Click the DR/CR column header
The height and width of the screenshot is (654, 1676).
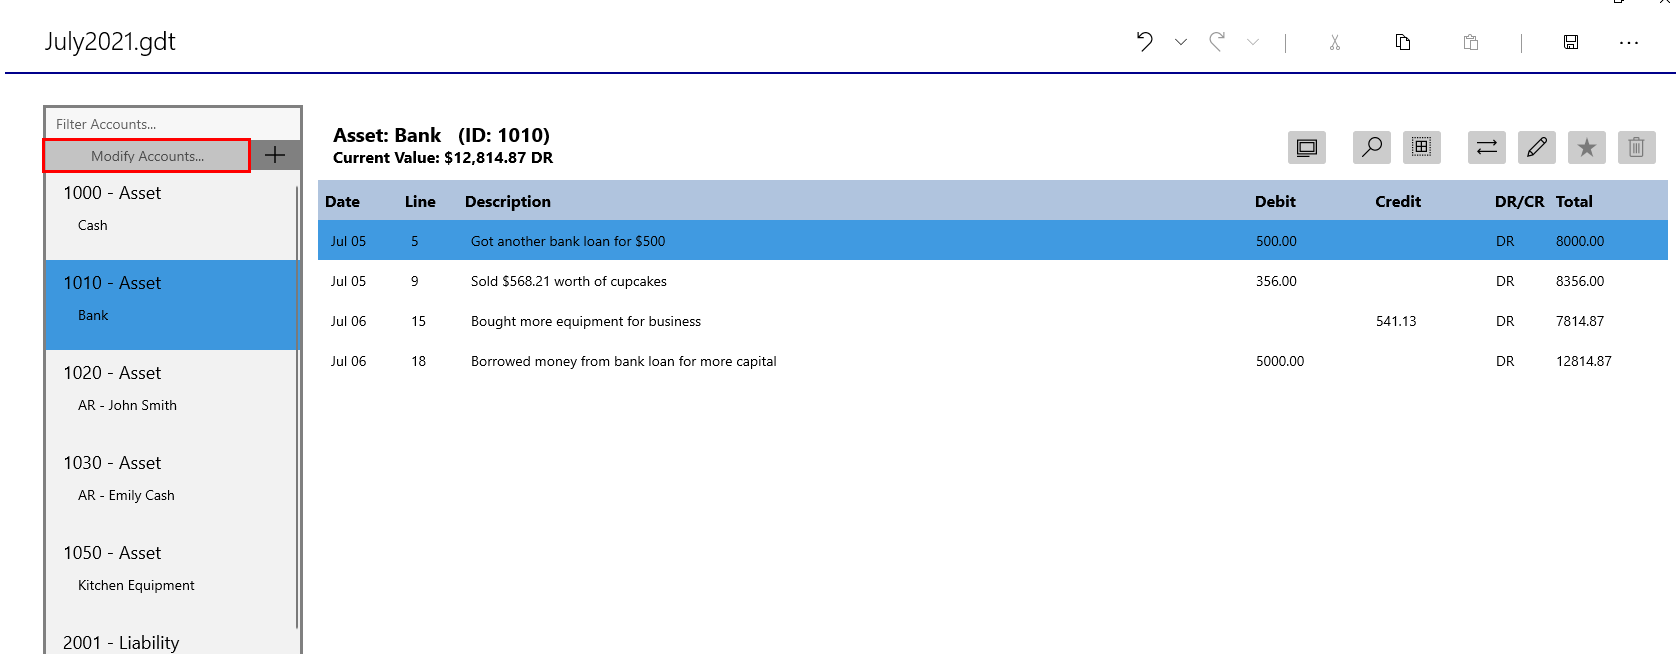[1519, 202]
